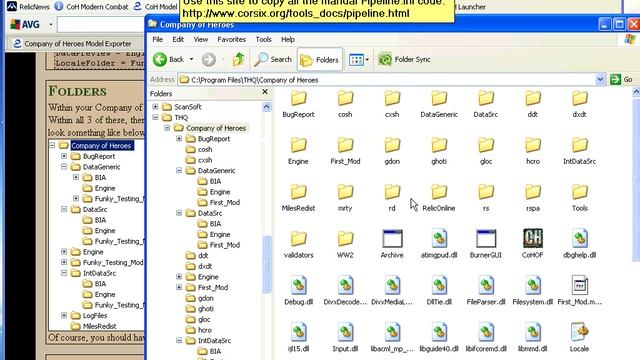640x360 pixels.
Task: Select the Locale file icon
Action: click(580, 332)
